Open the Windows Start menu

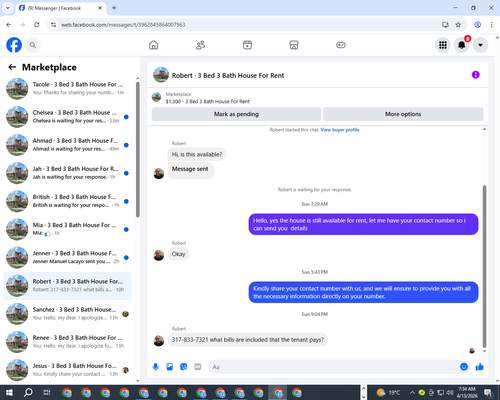click(9, 392)
